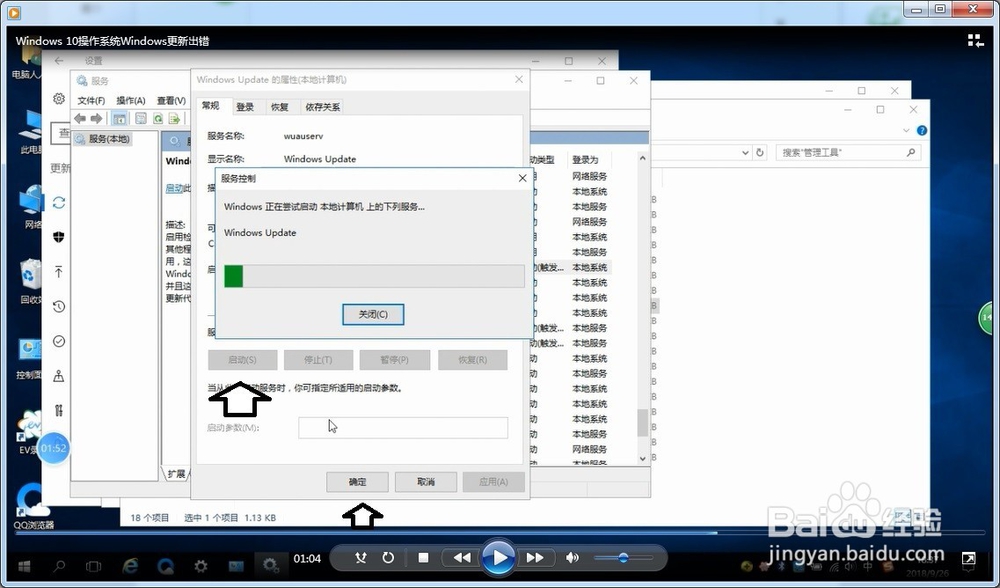Click 取消 in Windows Update properties
This screenshot has height=588, width=1000.
pos(425,482)
